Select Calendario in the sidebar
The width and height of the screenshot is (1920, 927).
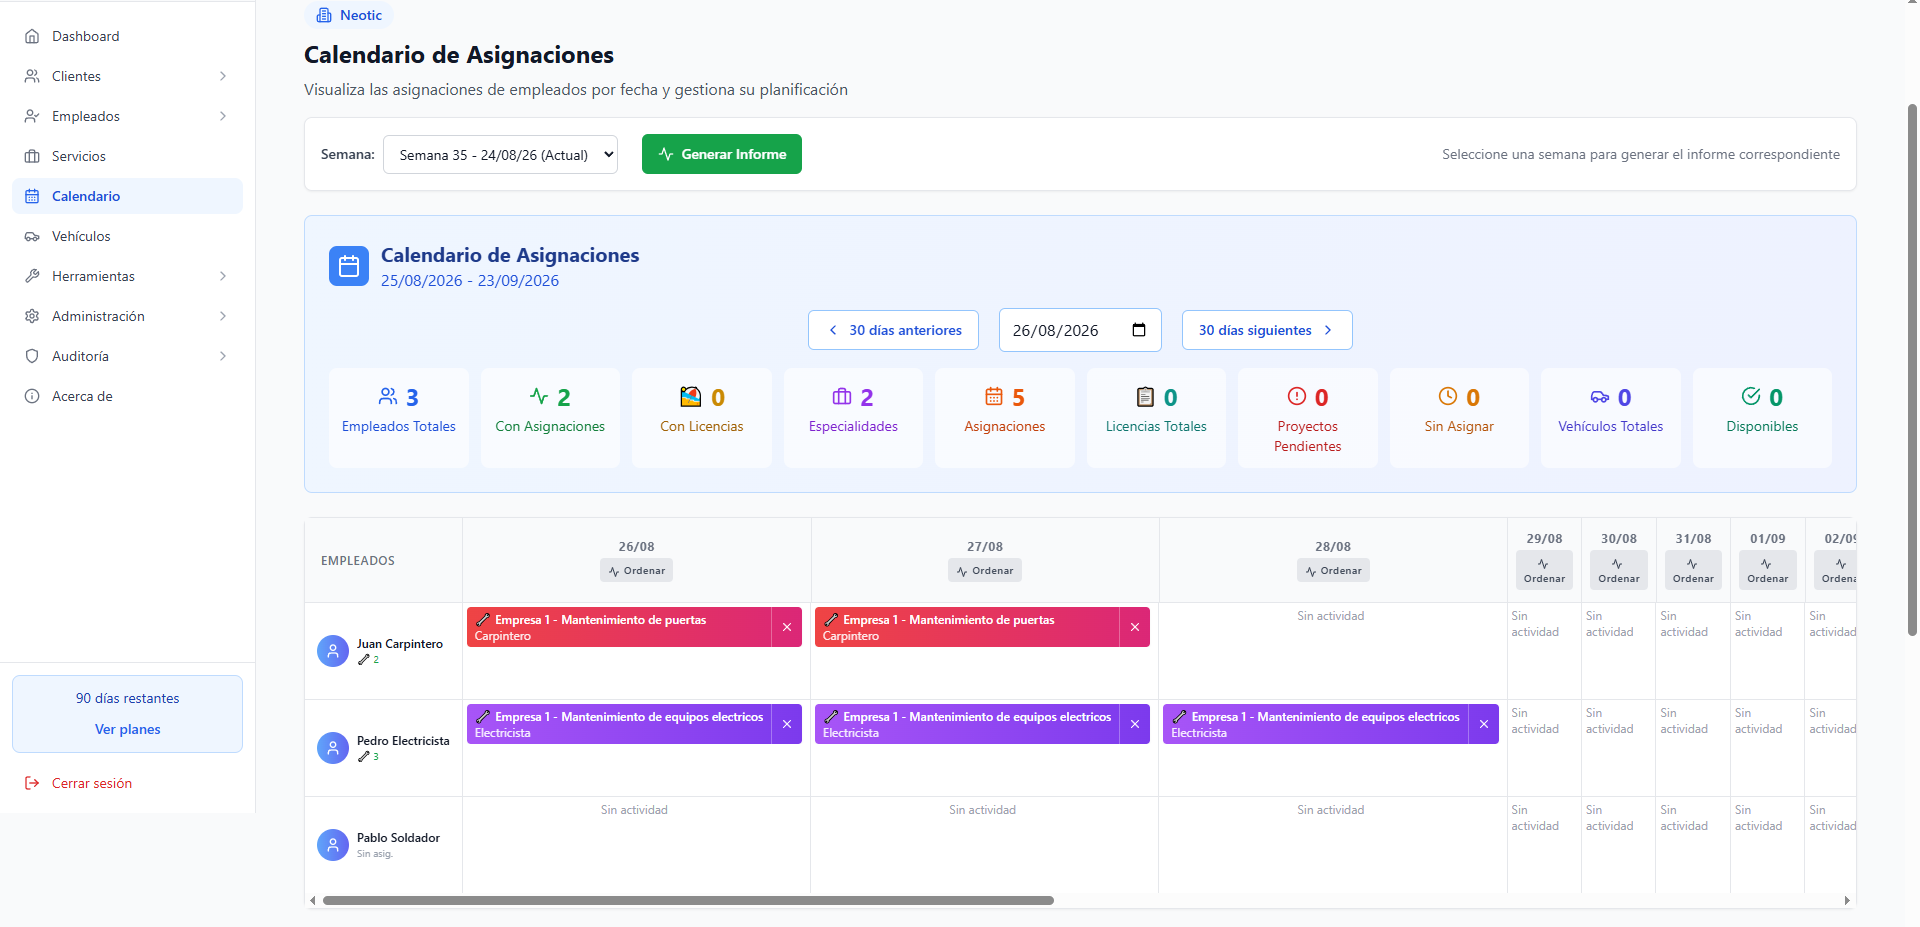coord(127,196)
